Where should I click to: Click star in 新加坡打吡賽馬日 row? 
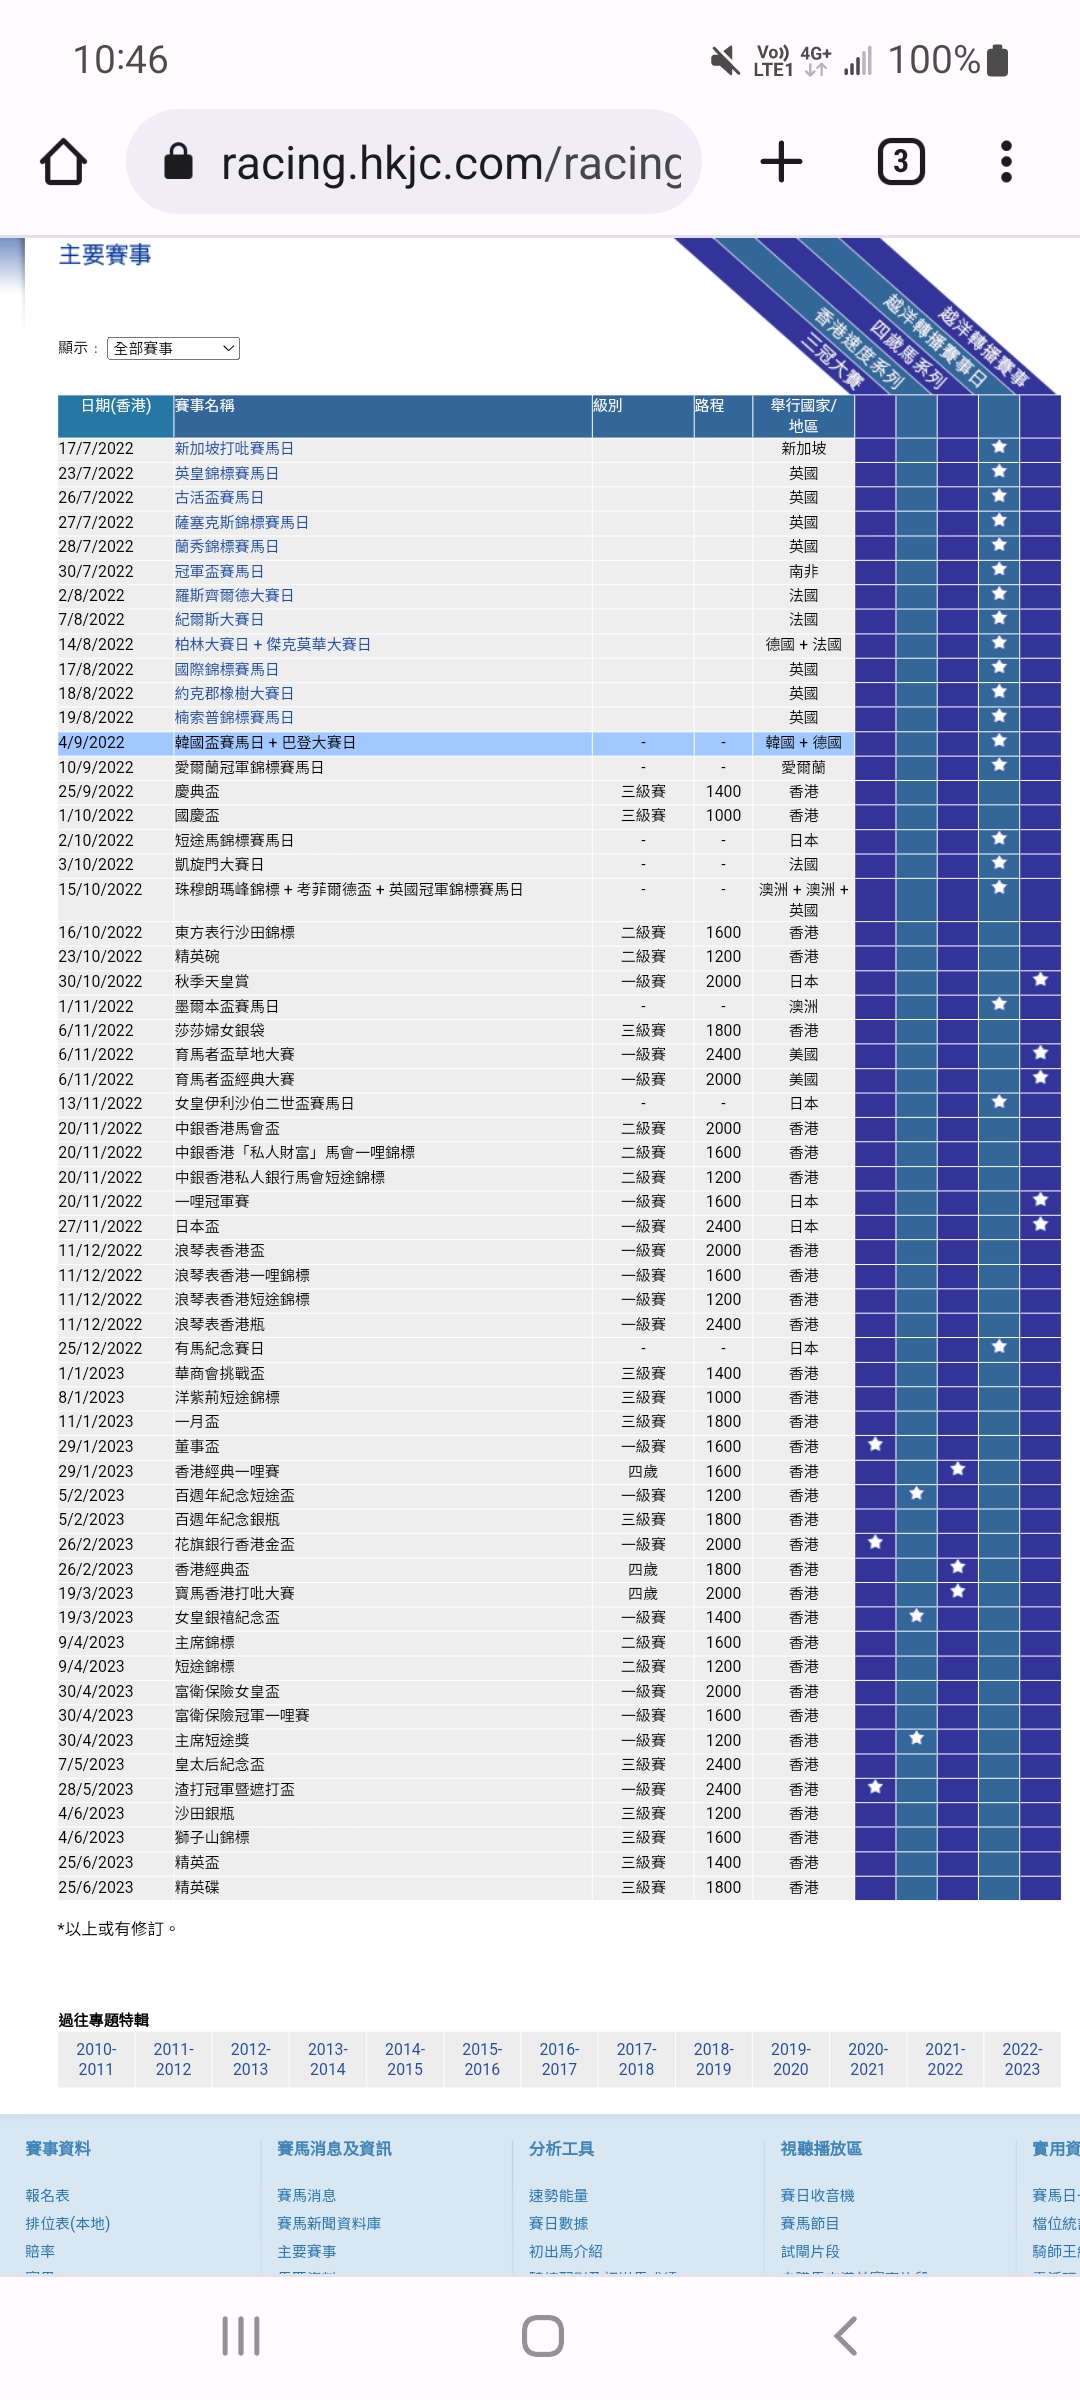[x=999, y=447]
